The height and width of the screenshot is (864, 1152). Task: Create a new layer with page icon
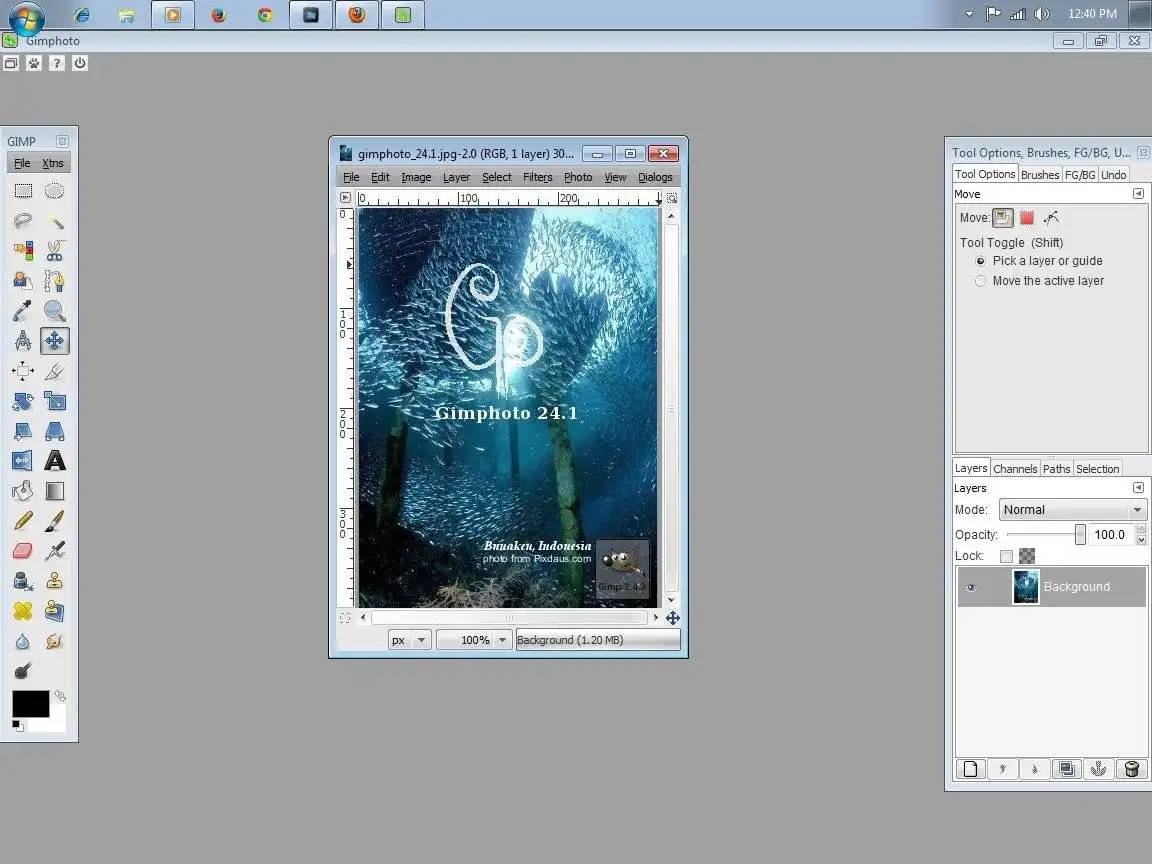[x=968, y=769]
